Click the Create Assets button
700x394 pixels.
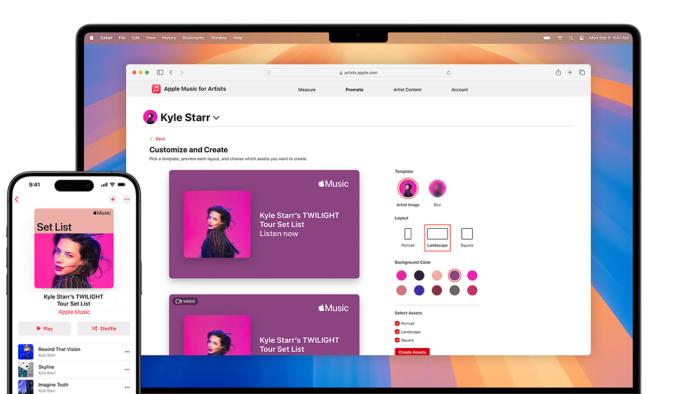click(412, 352)
